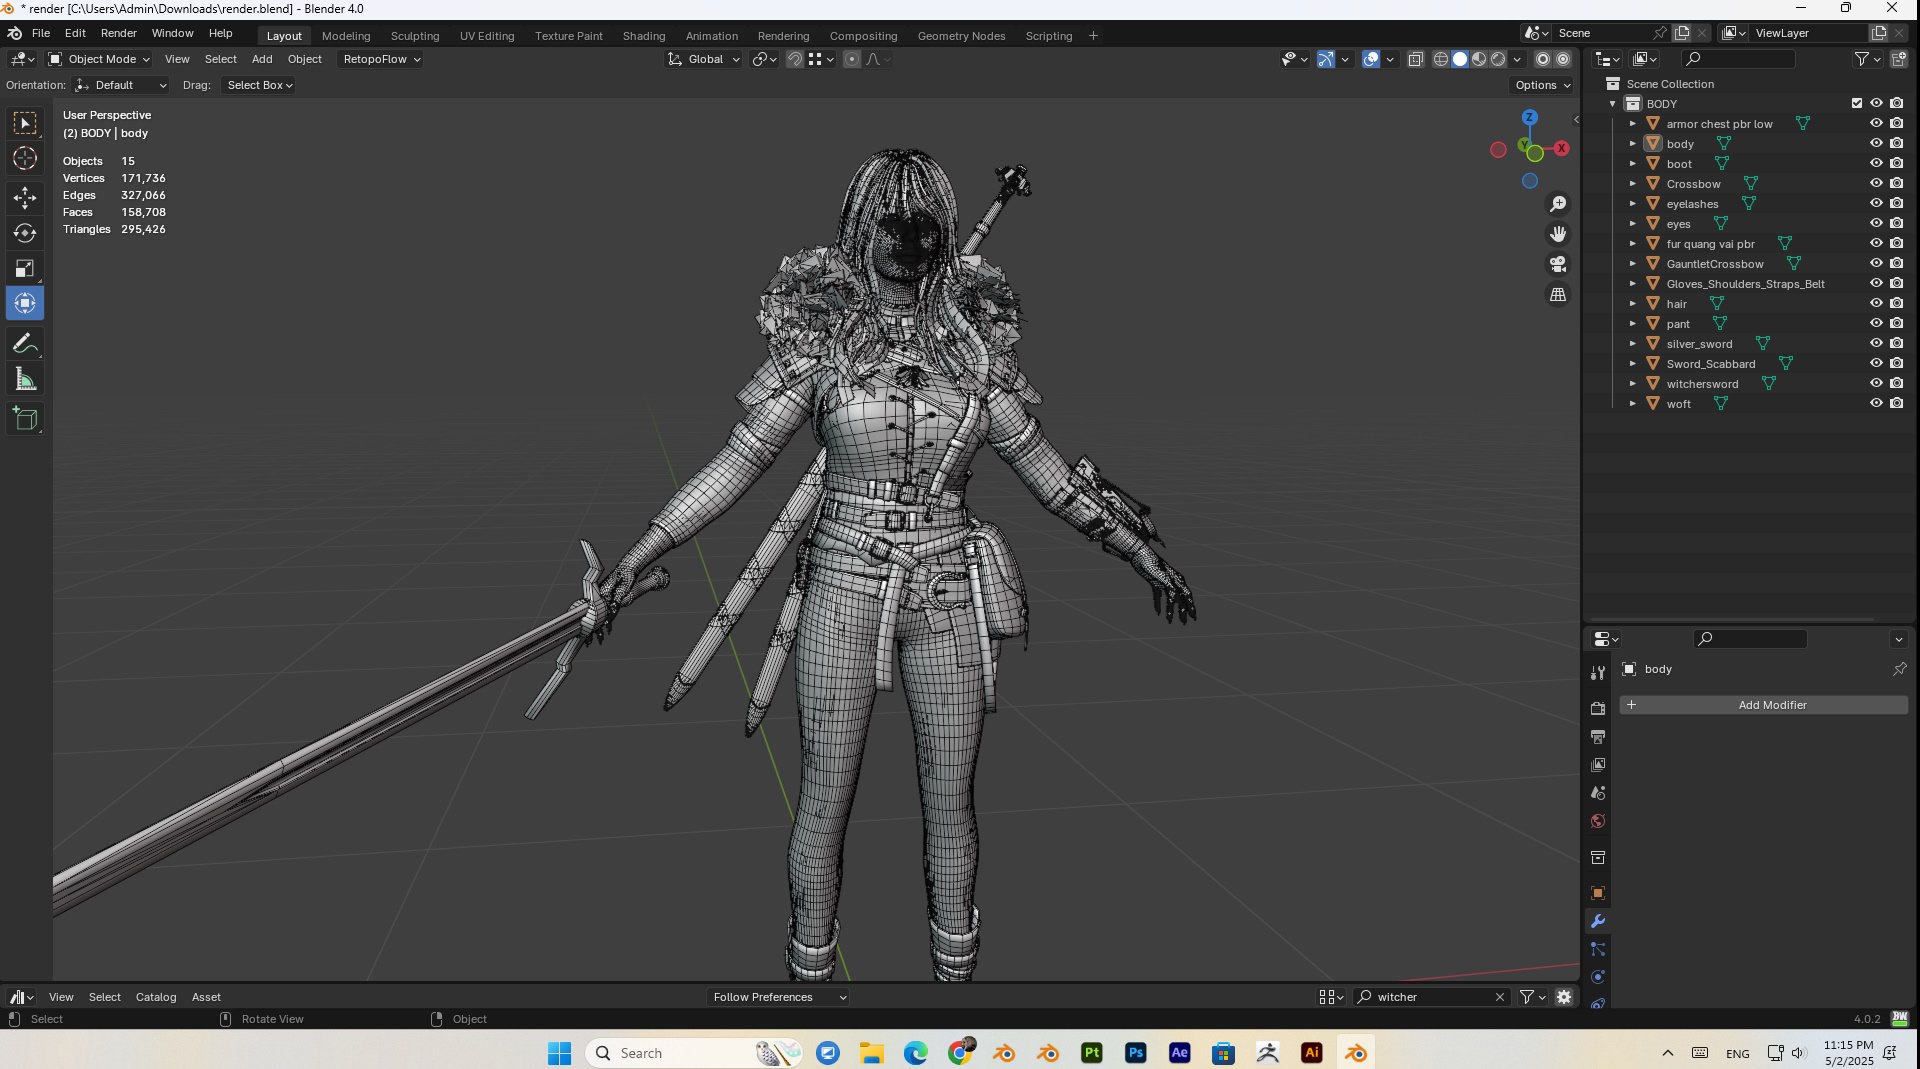
Task: Select the Scale tool
Action: pyautogui.click(x=25, y=268)
